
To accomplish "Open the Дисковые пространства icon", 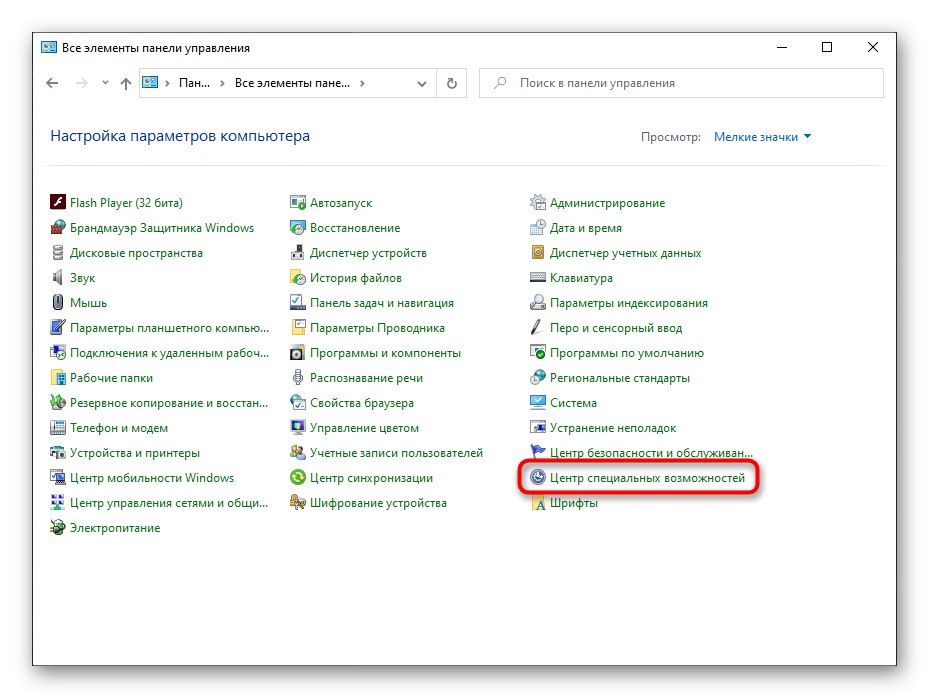I will (x=57, y=252).
